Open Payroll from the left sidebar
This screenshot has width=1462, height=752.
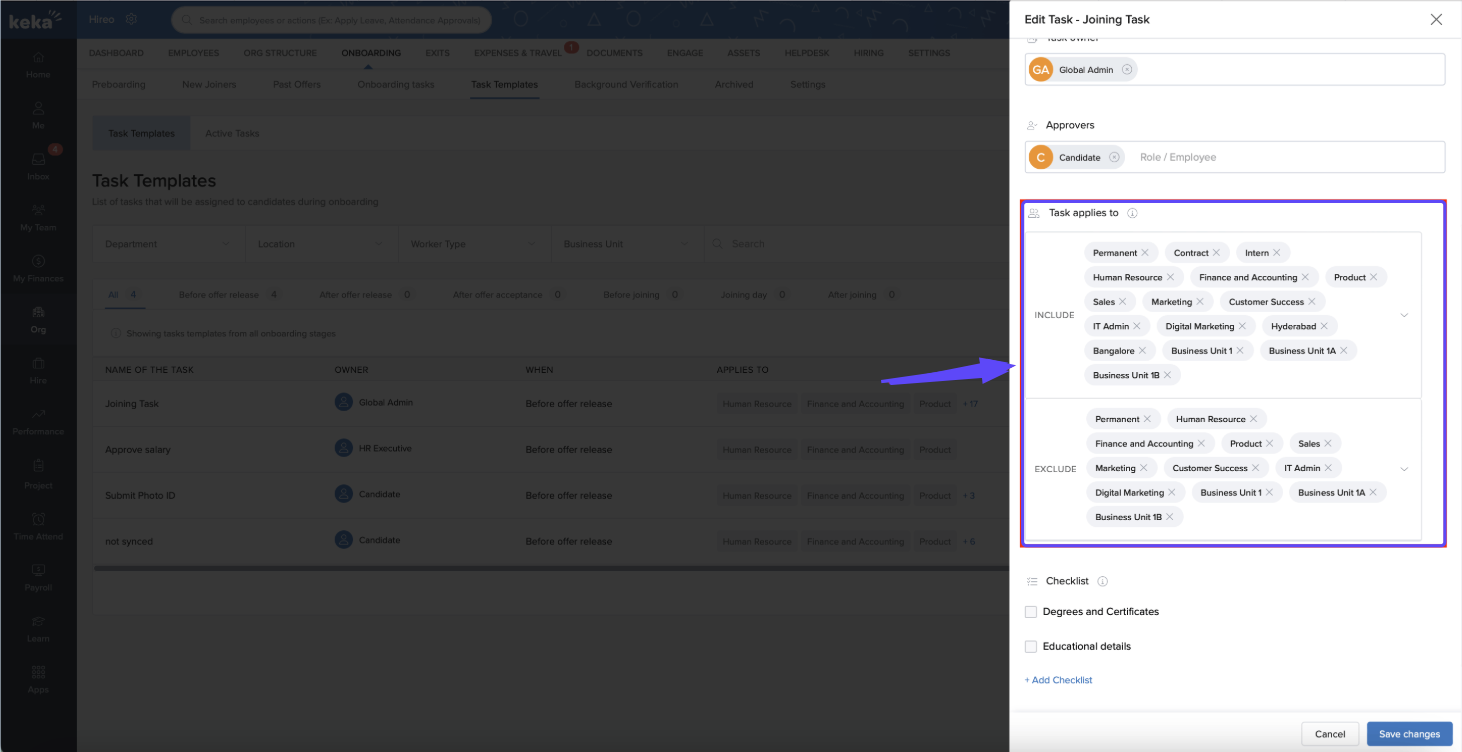click(x=38, y=577)
